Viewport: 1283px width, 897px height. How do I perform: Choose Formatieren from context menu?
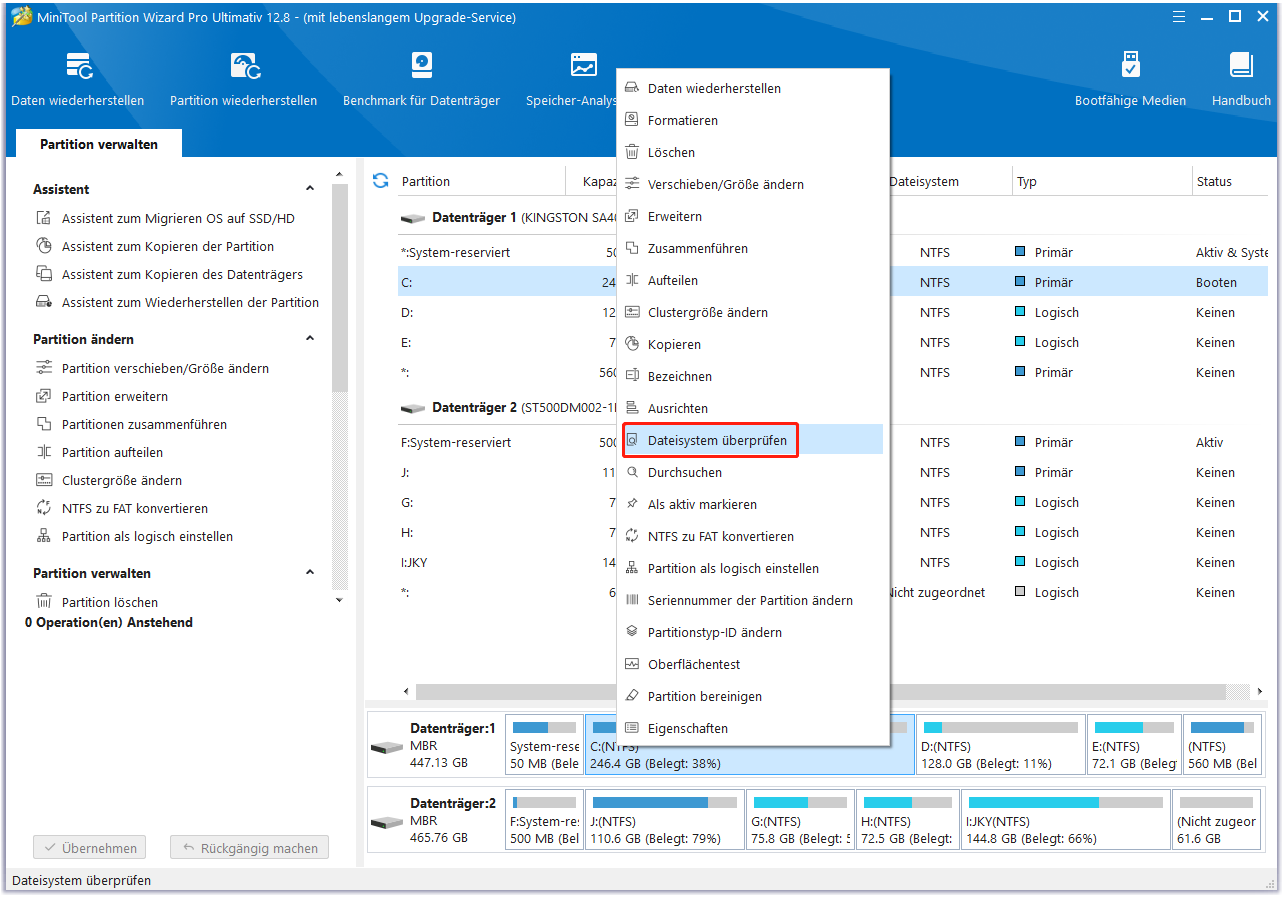752,120
